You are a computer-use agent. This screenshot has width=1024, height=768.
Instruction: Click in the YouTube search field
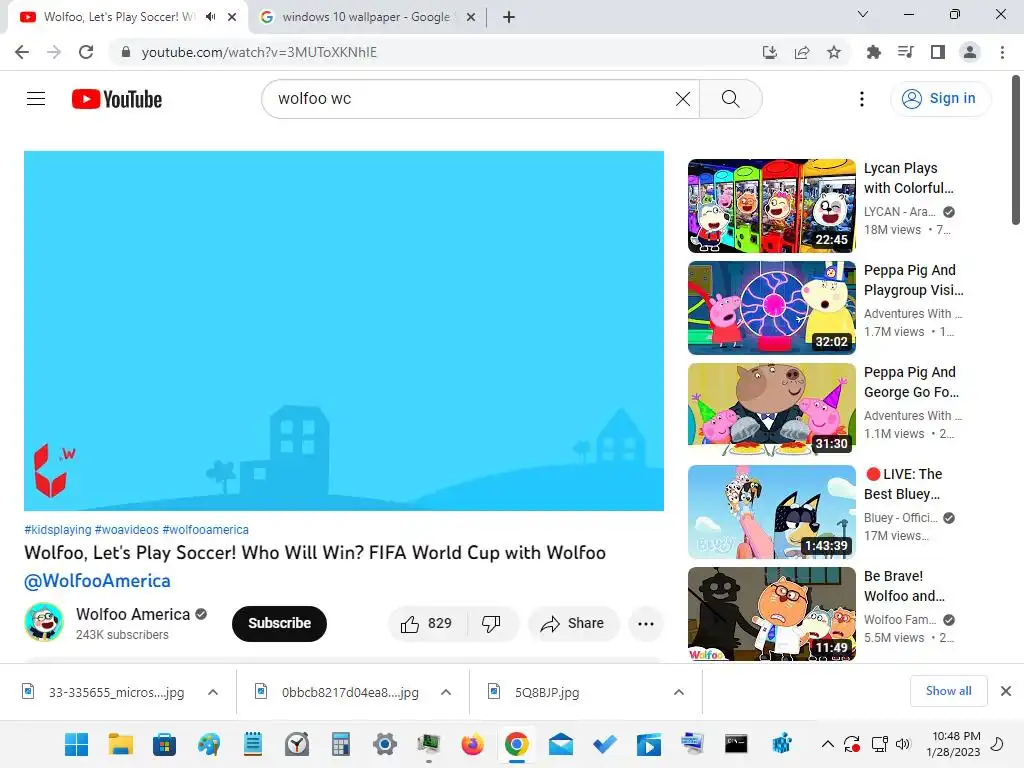point(470,99)
